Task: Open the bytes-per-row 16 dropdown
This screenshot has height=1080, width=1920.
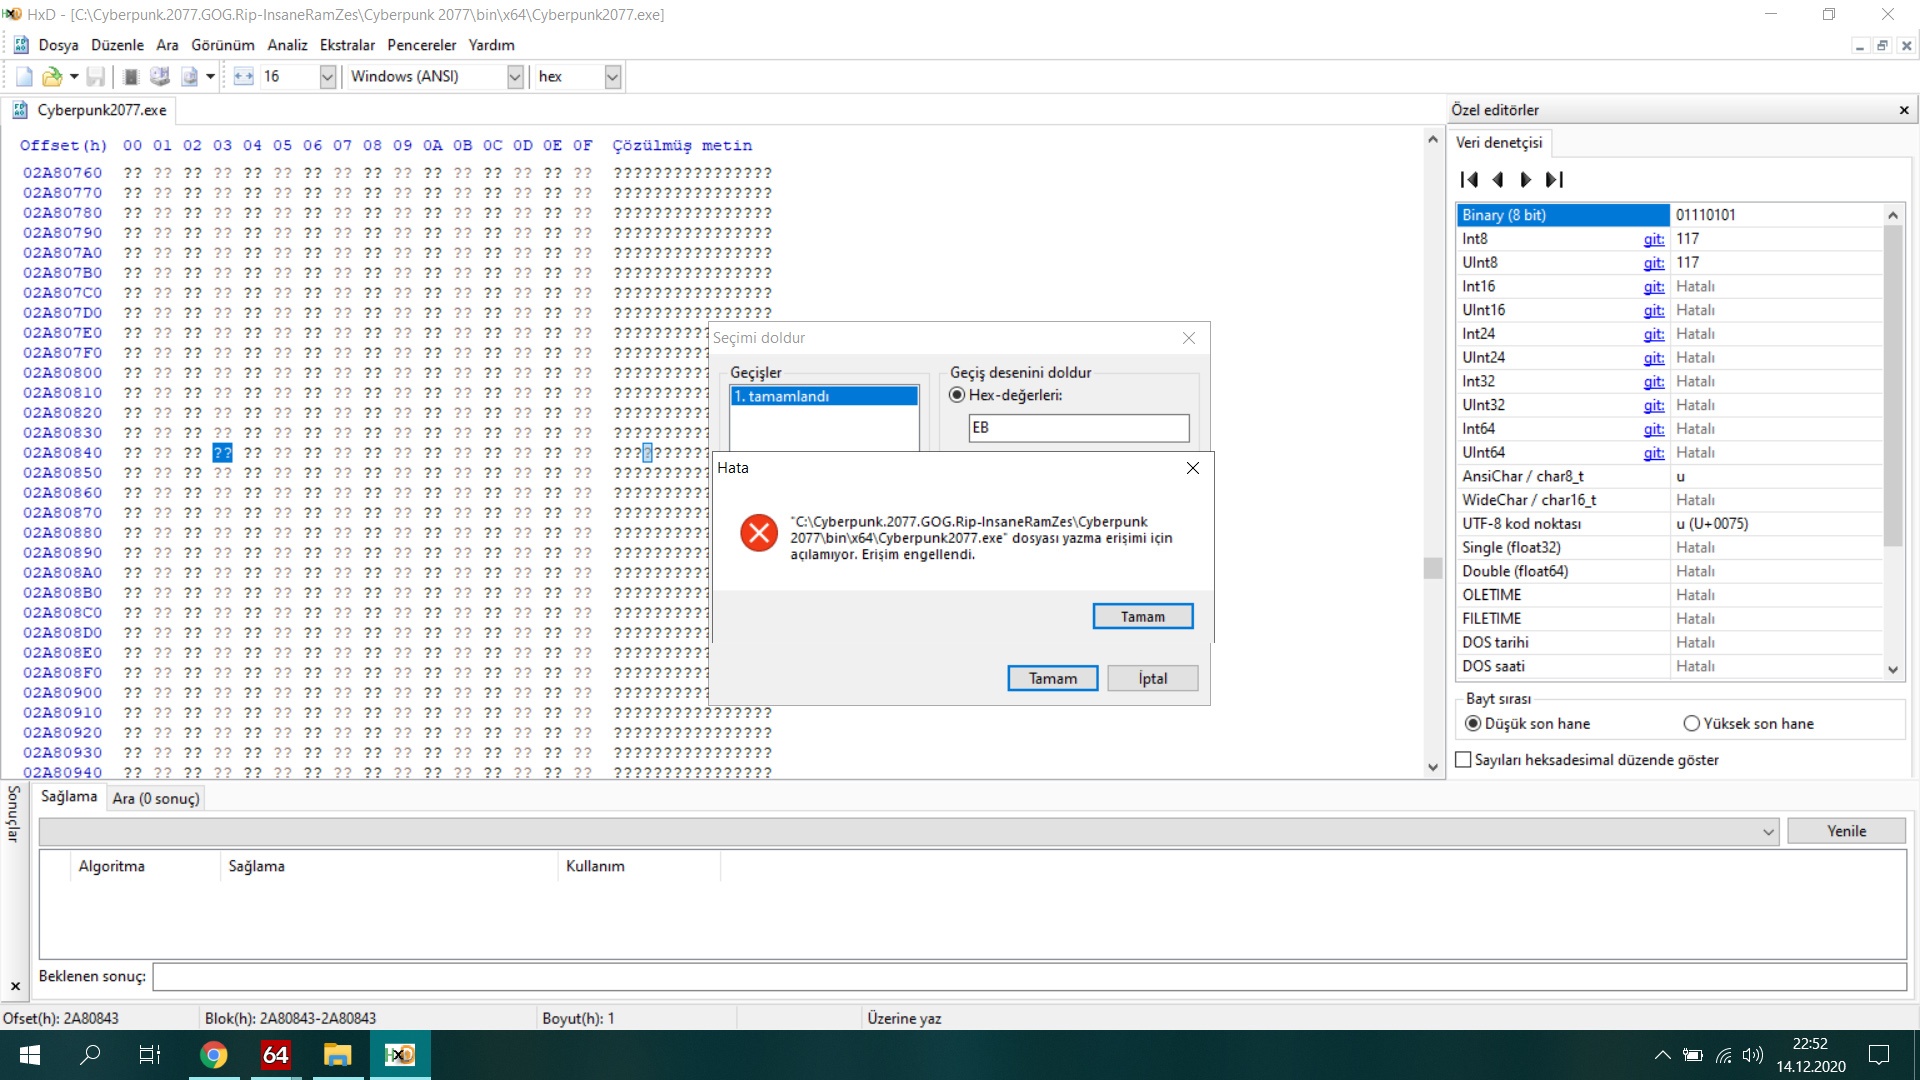Action: [x=327, y=77]
